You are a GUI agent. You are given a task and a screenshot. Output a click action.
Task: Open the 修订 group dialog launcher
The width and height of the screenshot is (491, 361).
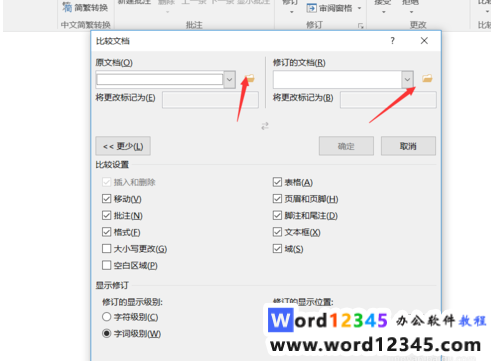tap(360, 25)
